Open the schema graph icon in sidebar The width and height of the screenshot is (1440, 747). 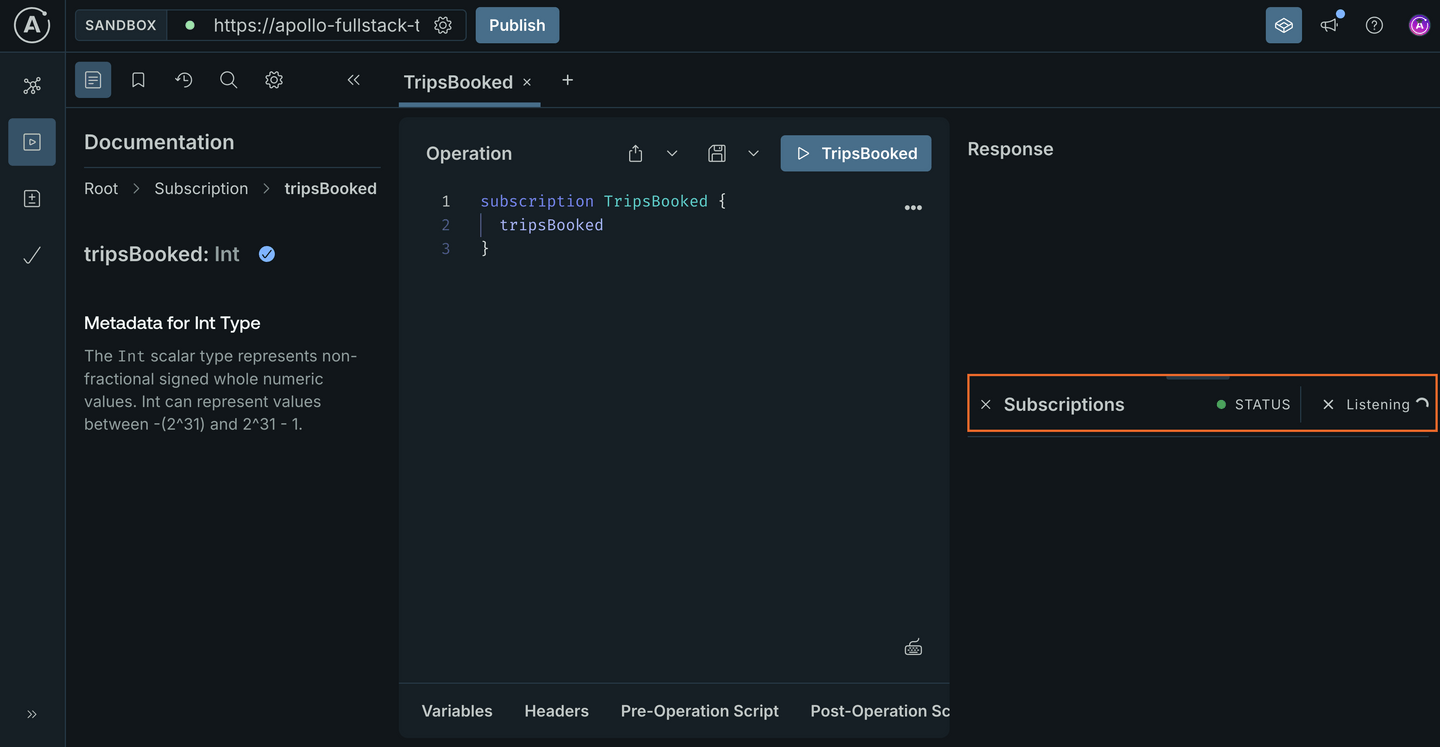(32, 86)
